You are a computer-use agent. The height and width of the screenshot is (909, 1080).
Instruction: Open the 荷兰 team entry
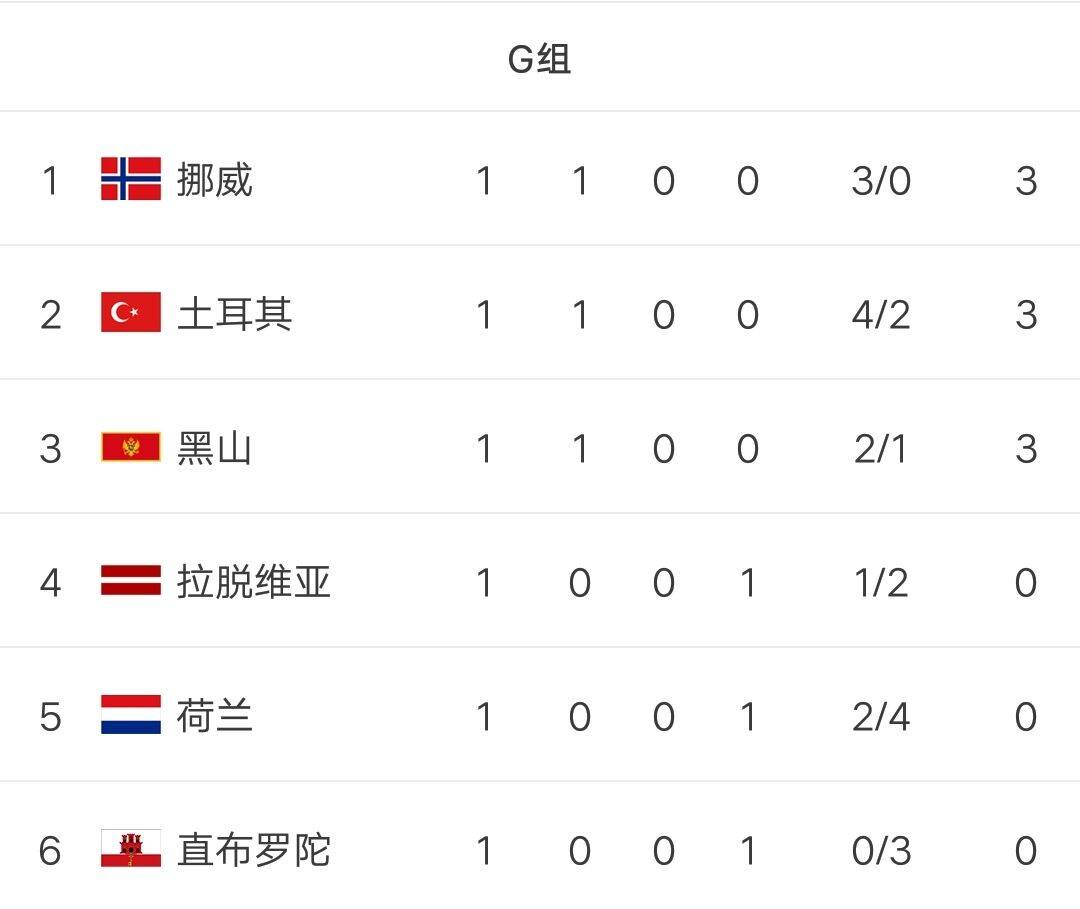pos(214,715)
